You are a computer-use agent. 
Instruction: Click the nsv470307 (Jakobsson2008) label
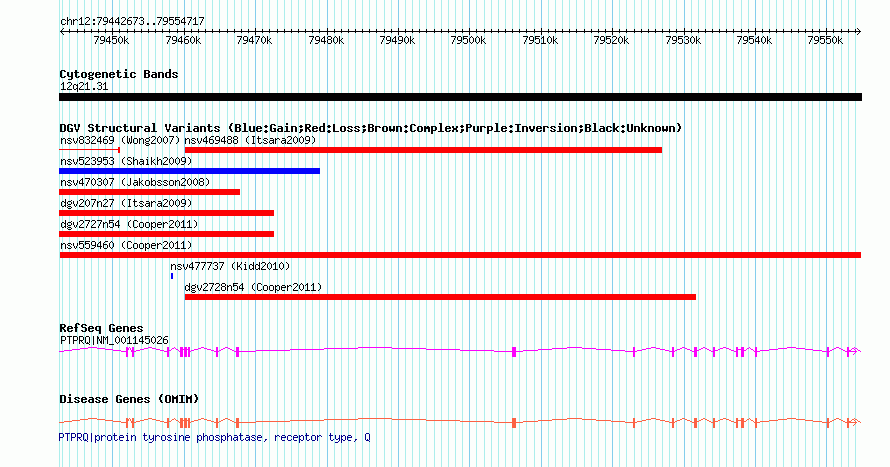click(135, 182)
